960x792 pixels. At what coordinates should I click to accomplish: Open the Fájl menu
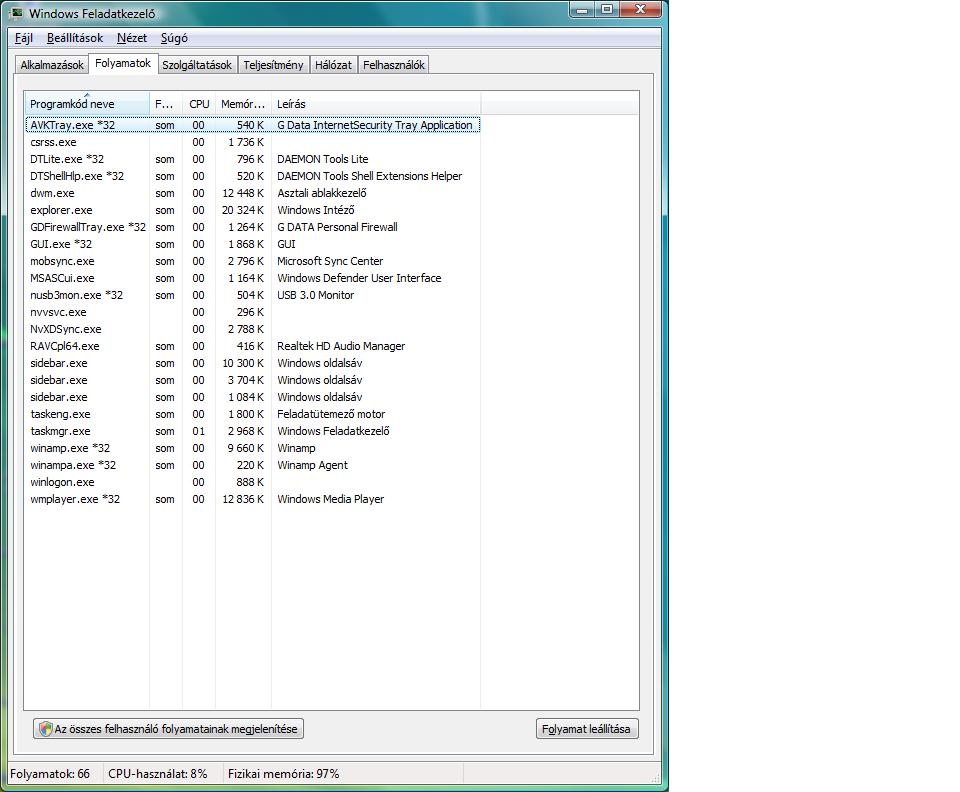(x=23, y=38)
